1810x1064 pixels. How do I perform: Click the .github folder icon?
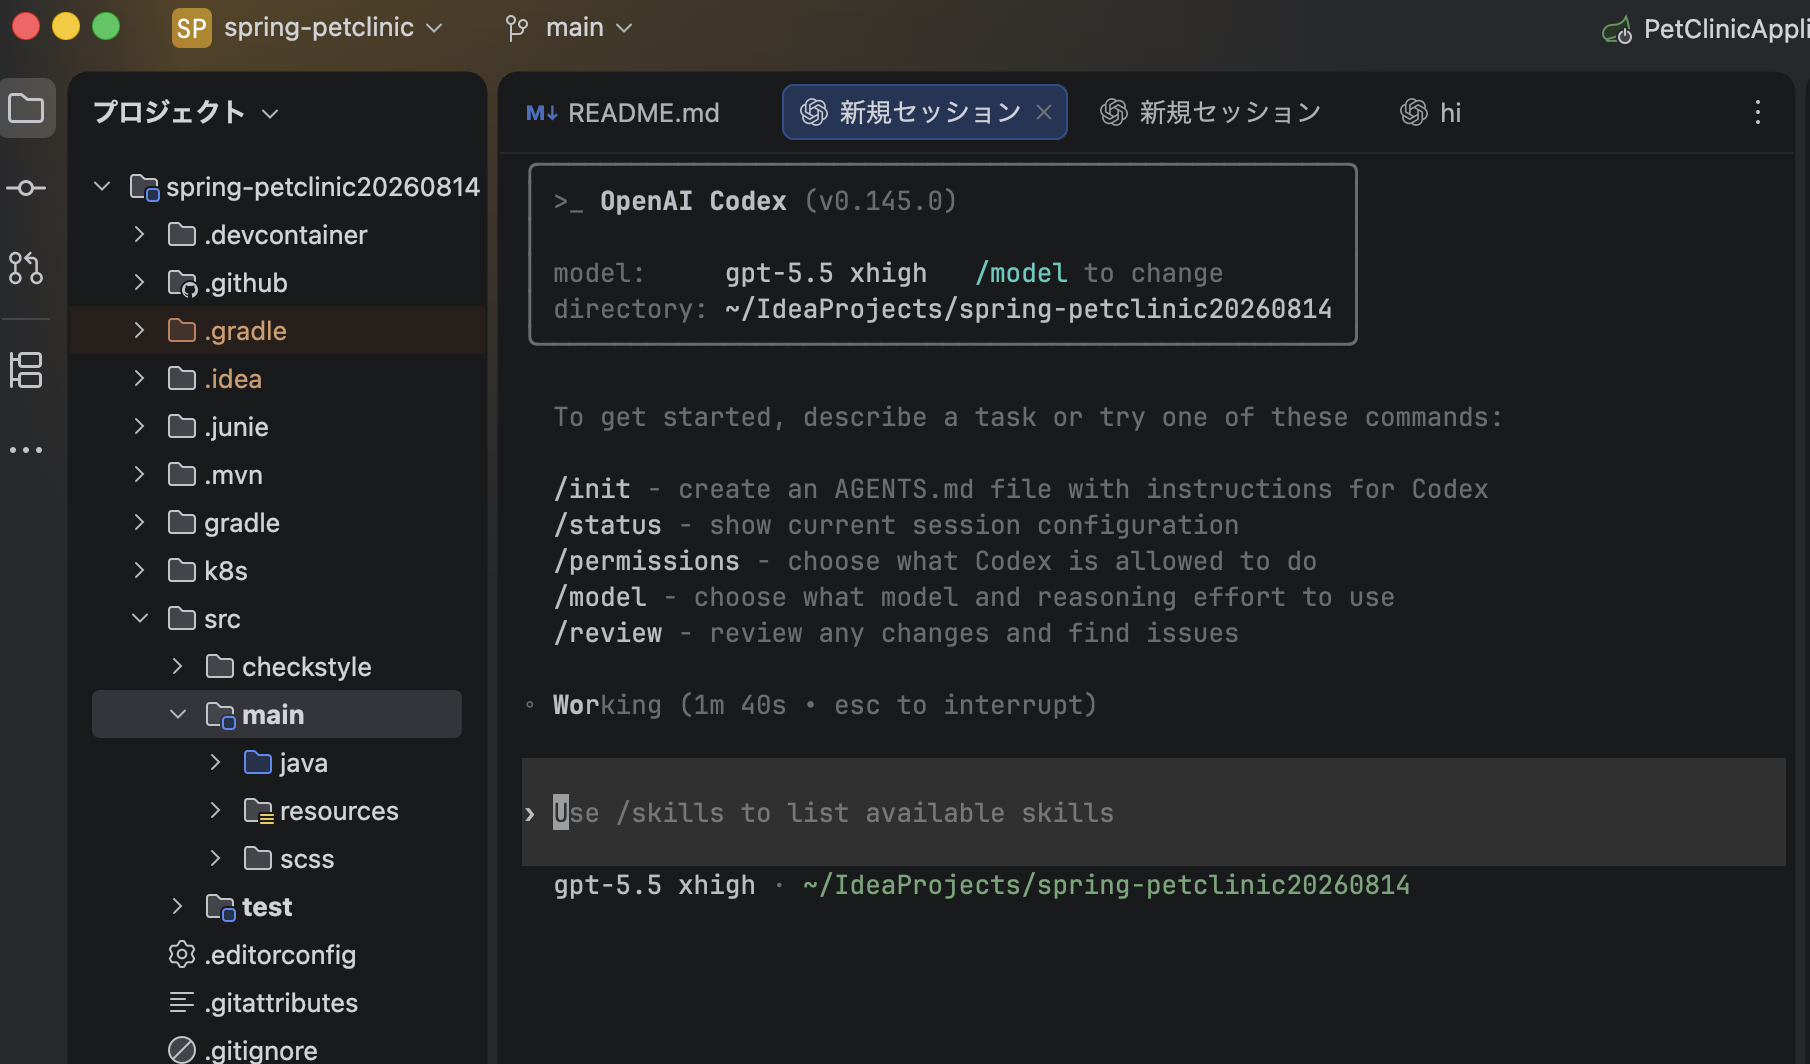pos(183,283)
